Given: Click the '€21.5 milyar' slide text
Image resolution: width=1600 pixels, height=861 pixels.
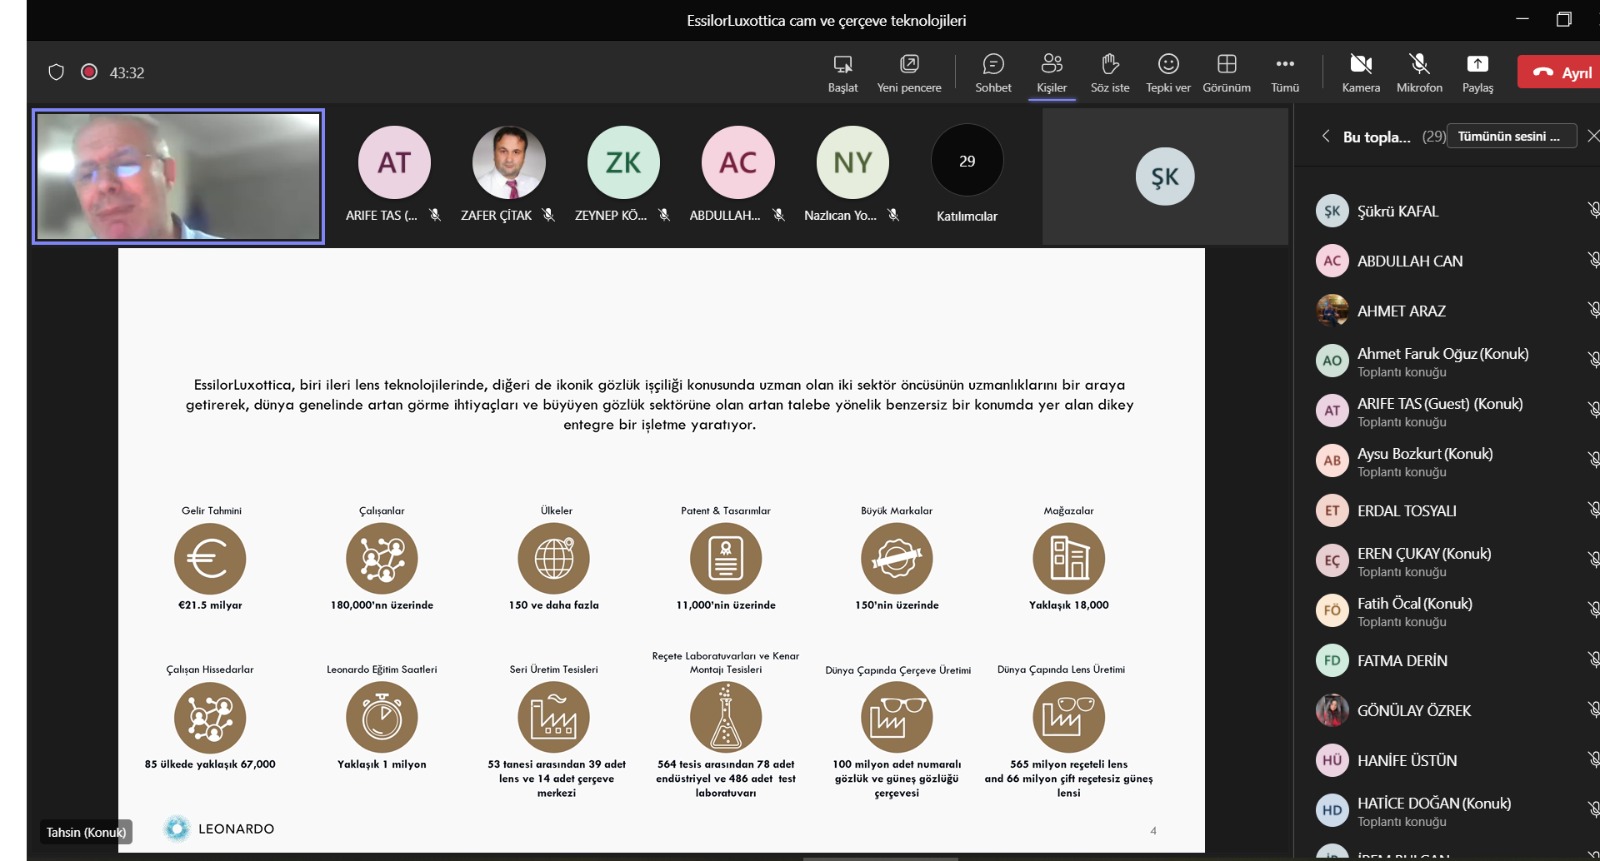Looking at the screenshot, I should point(210,605).
